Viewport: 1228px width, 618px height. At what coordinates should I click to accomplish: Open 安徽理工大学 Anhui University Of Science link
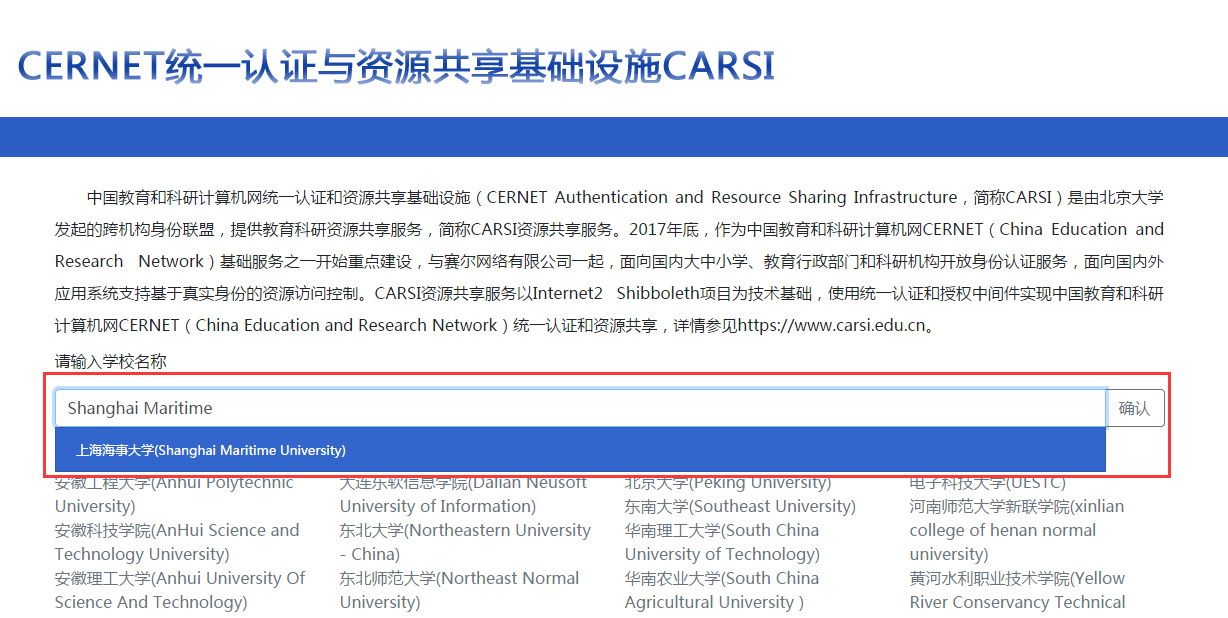tap(180, 590)
